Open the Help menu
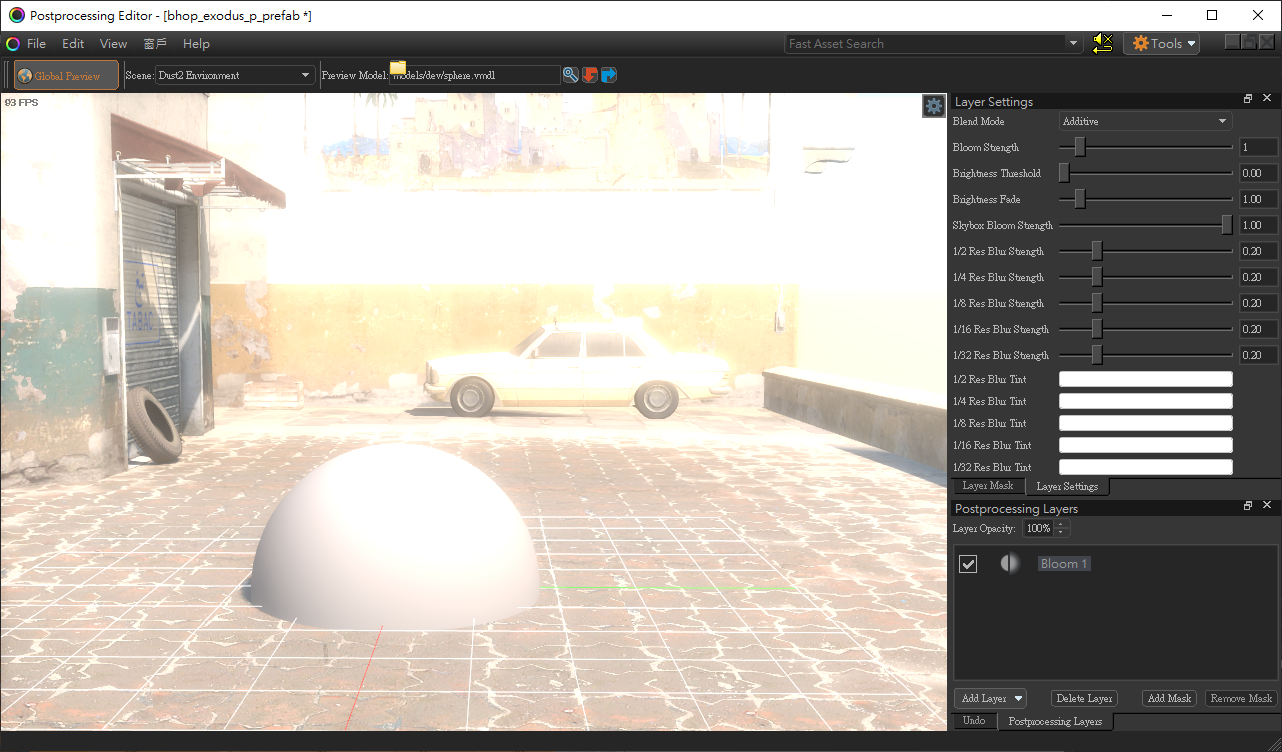Image resolution: width=1282 pixels, height=752 pixels. [197, 44]
